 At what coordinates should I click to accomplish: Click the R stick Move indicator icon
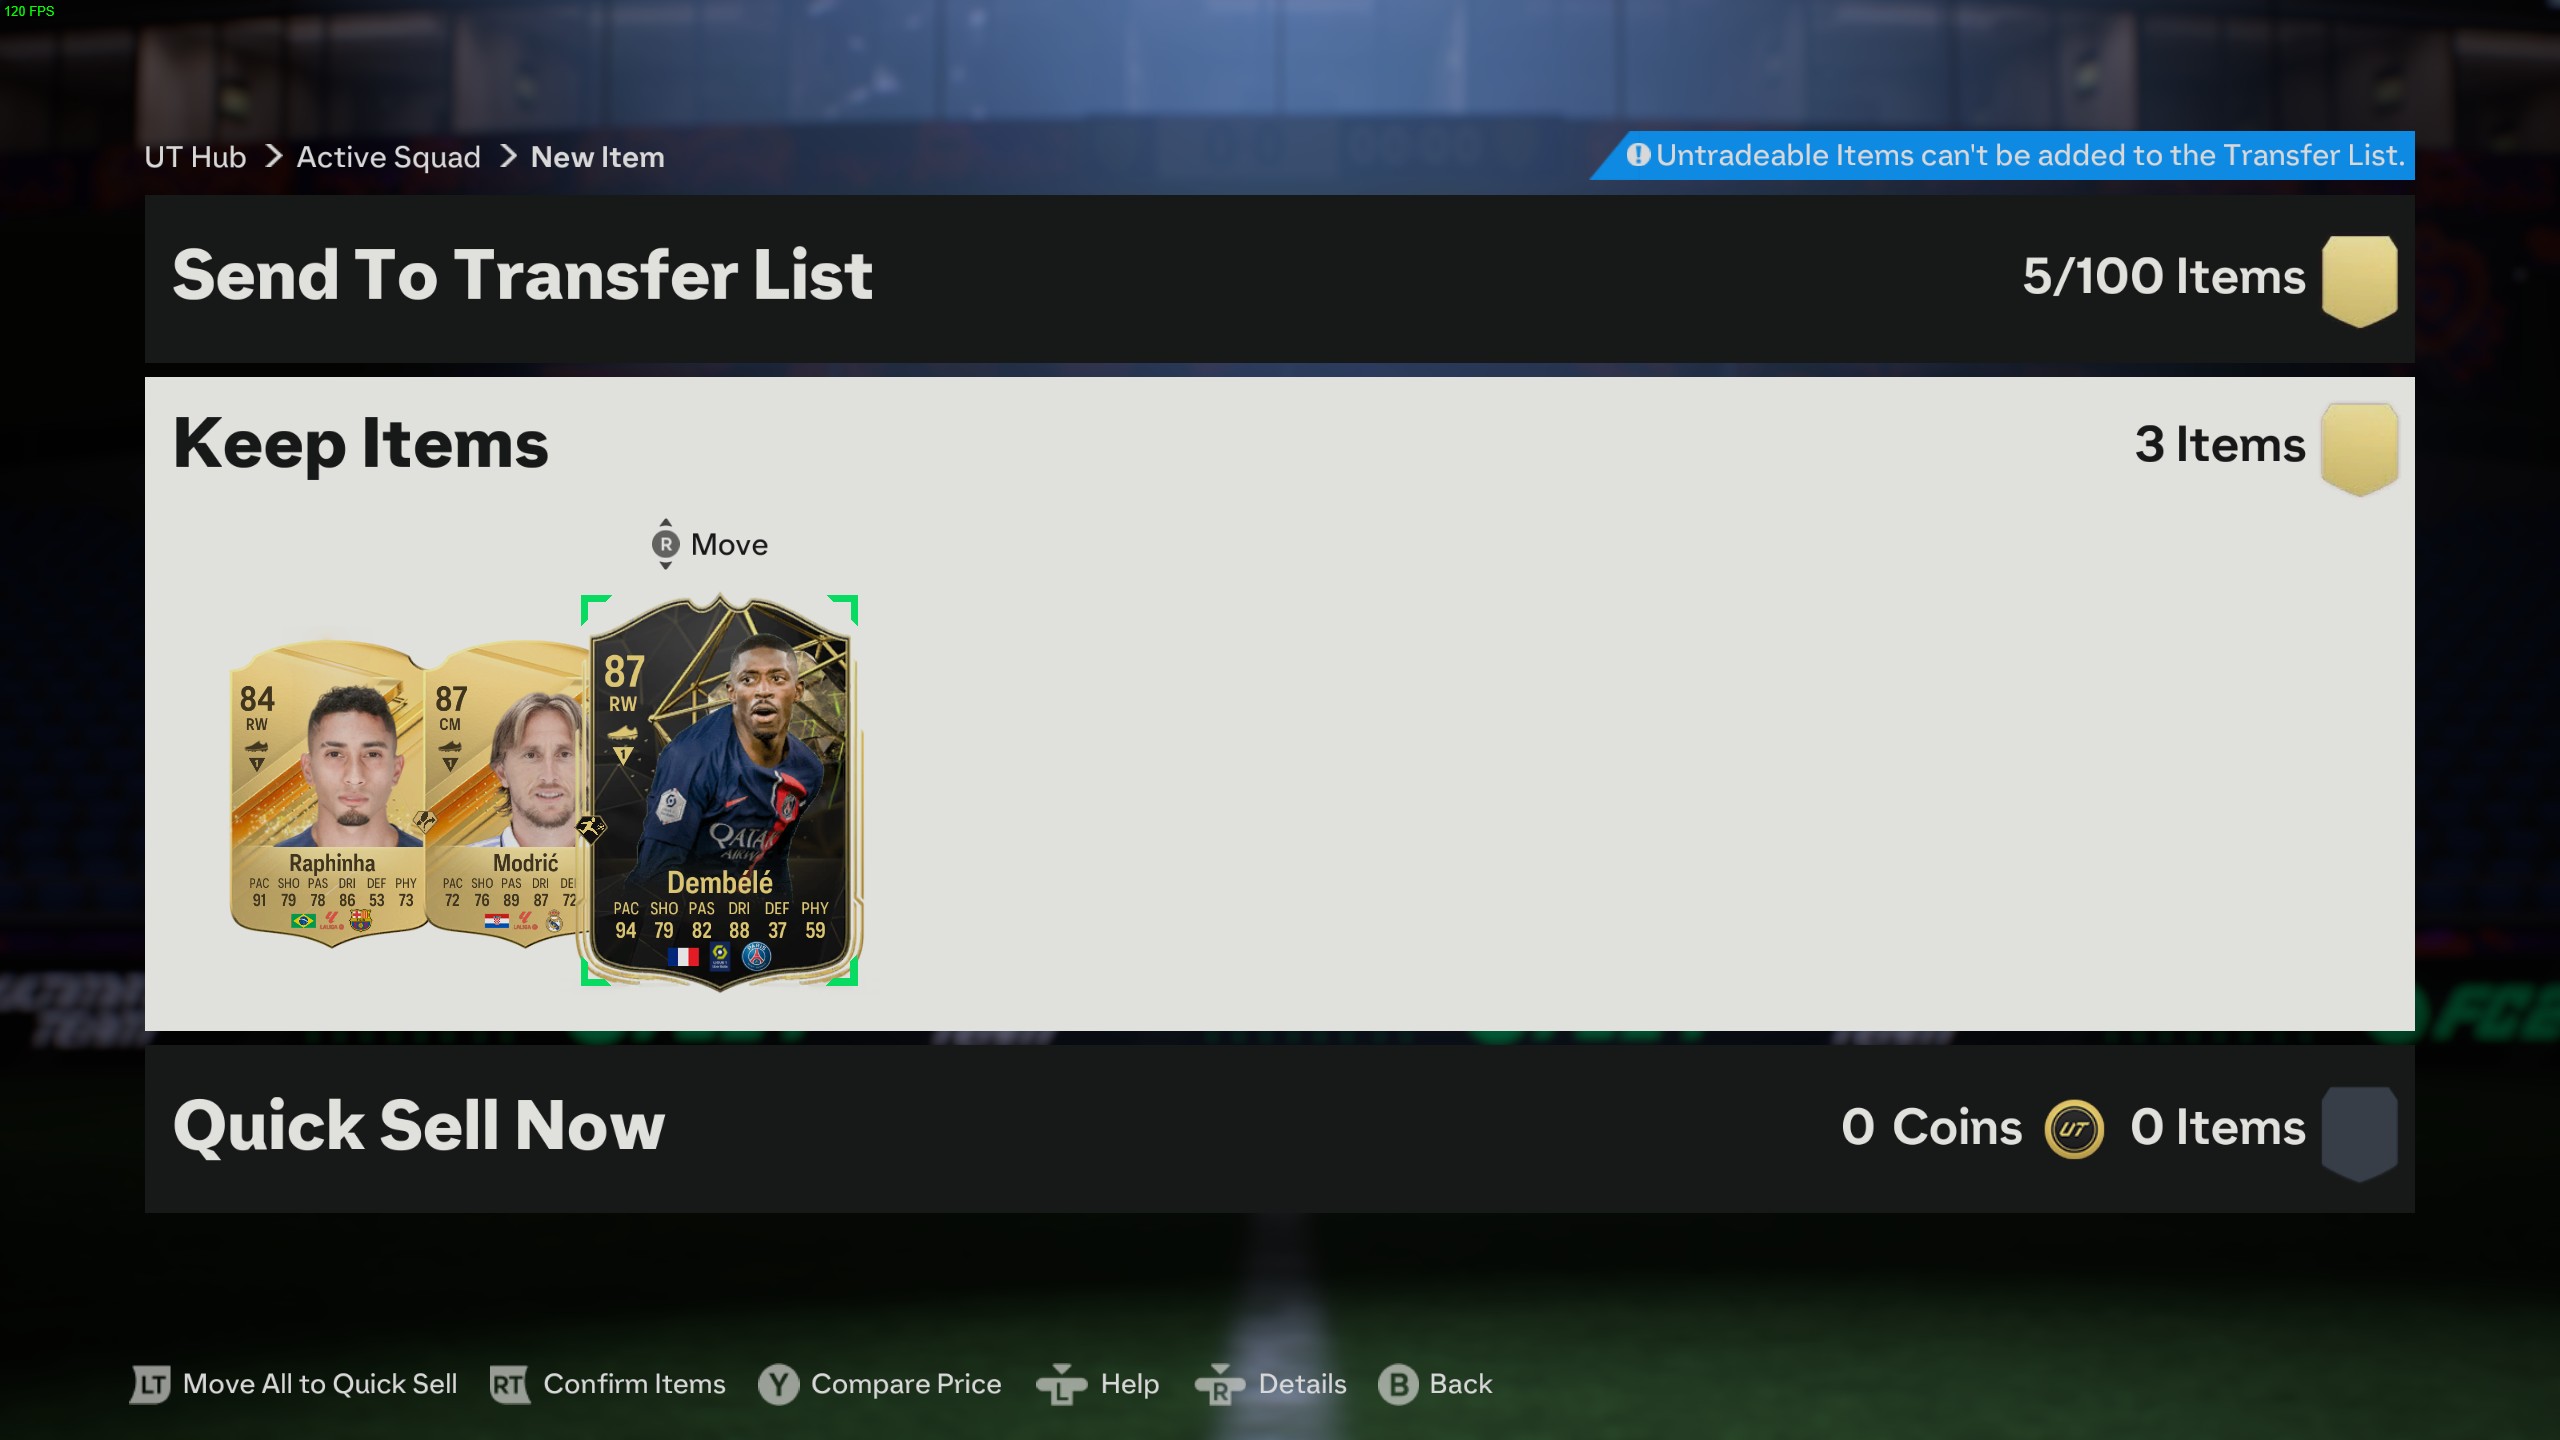[x=665, y=545]
